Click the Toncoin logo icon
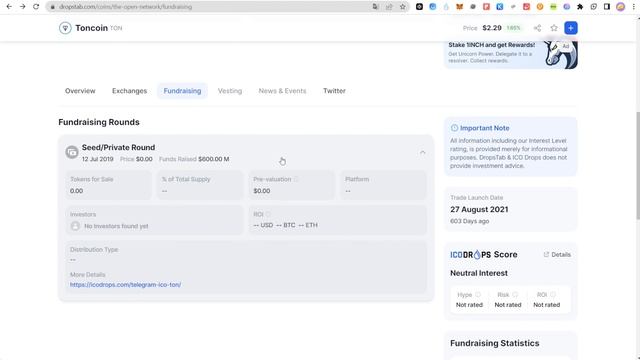 [65, 28]
